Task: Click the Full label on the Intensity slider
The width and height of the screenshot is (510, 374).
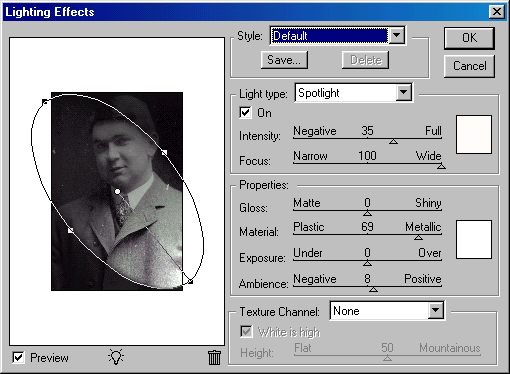Action: 433,131
